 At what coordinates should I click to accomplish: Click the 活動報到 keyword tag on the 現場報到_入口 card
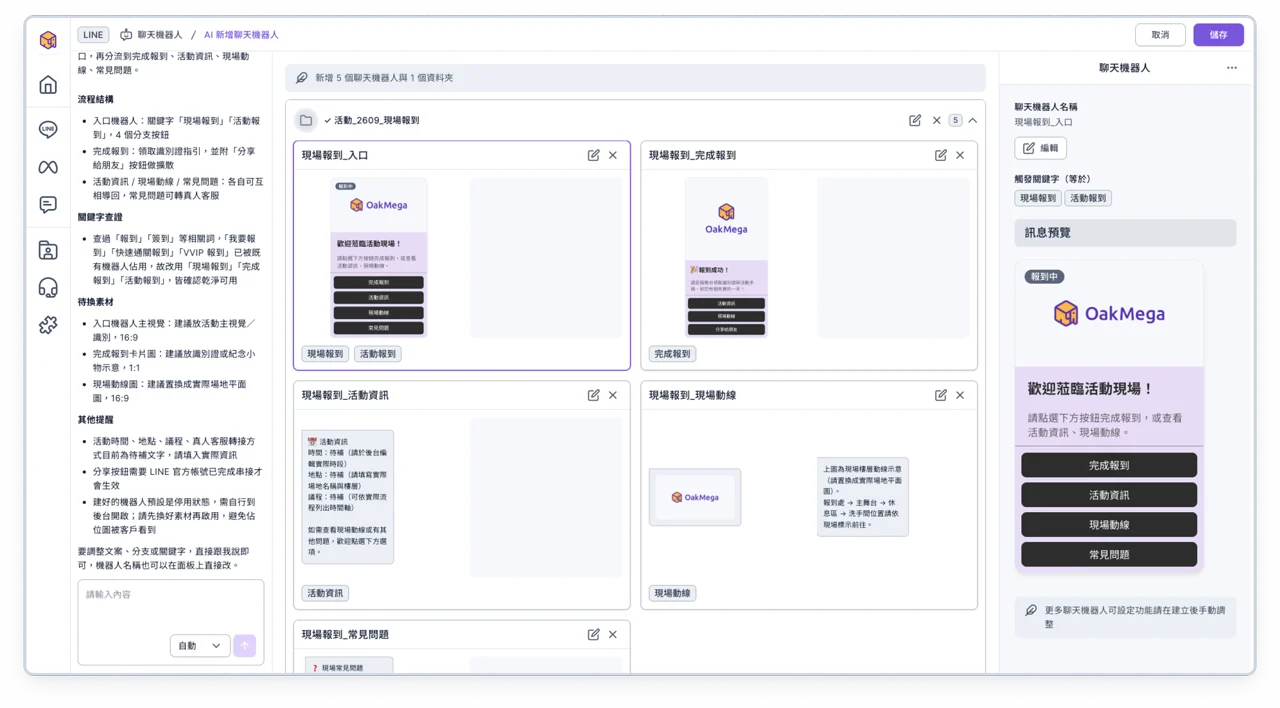377,354
